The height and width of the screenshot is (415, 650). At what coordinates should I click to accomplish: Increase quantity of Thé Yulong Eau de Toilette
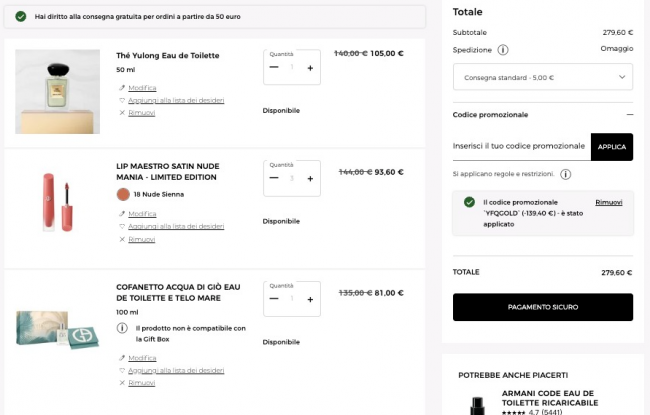point(310,68)
